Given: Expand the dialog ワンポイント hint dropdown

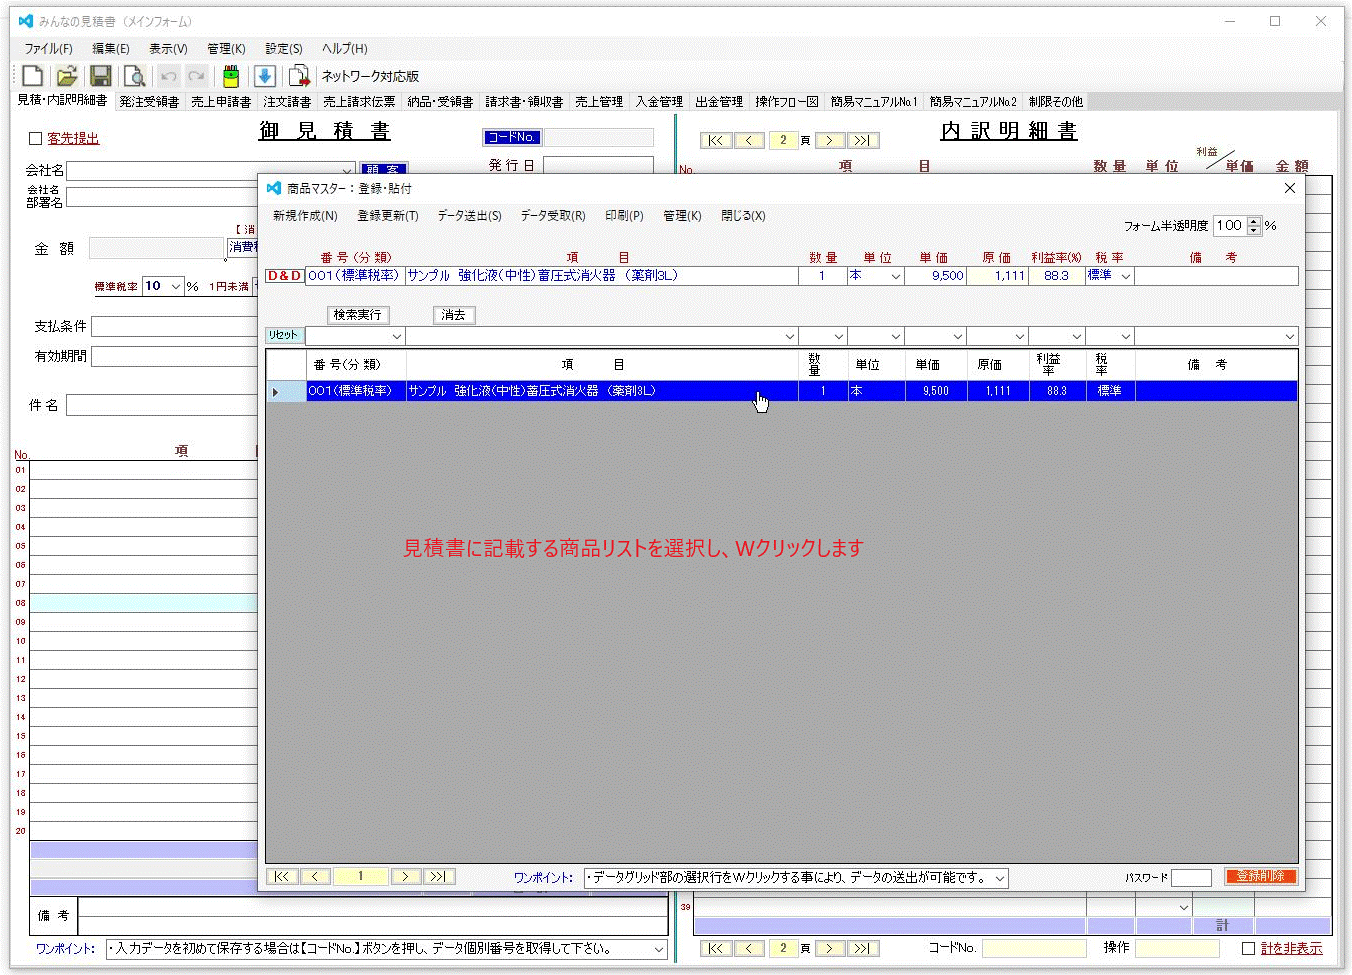Looking at the screenshot, I should coord(999,878).
